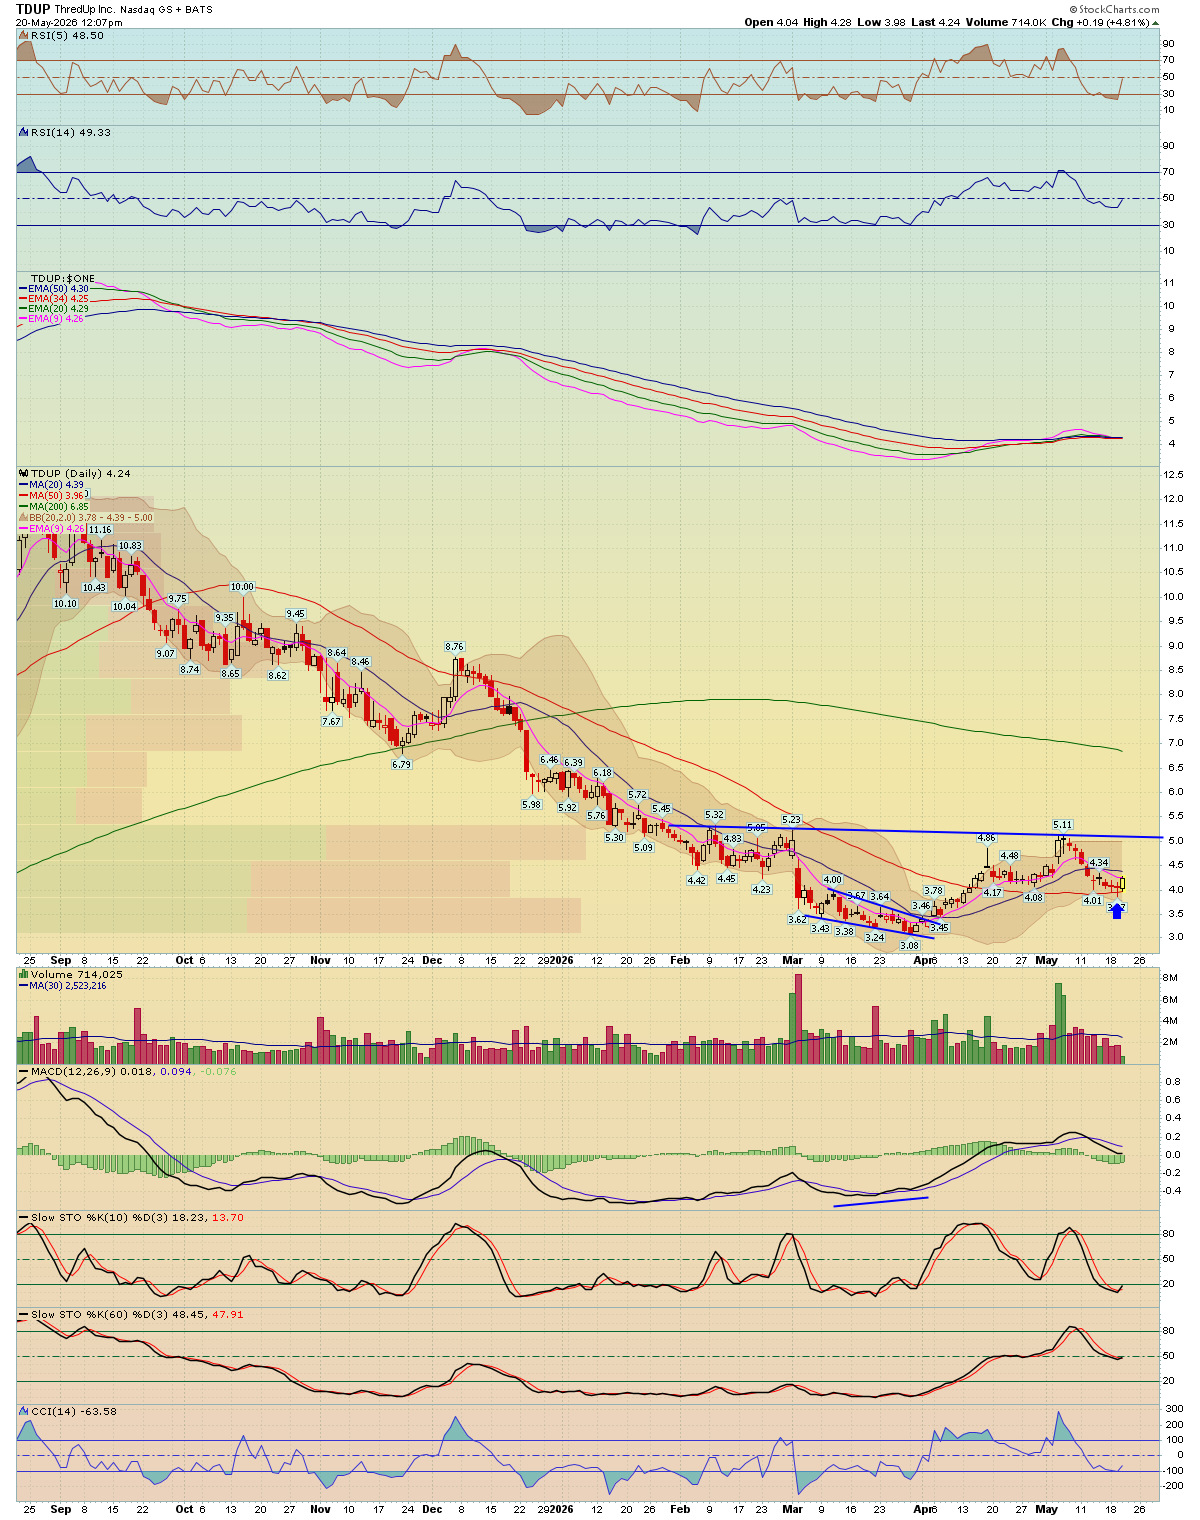Click the 11.16 price high annotation
The image size is (1200, 1520).
coord(100,529)
